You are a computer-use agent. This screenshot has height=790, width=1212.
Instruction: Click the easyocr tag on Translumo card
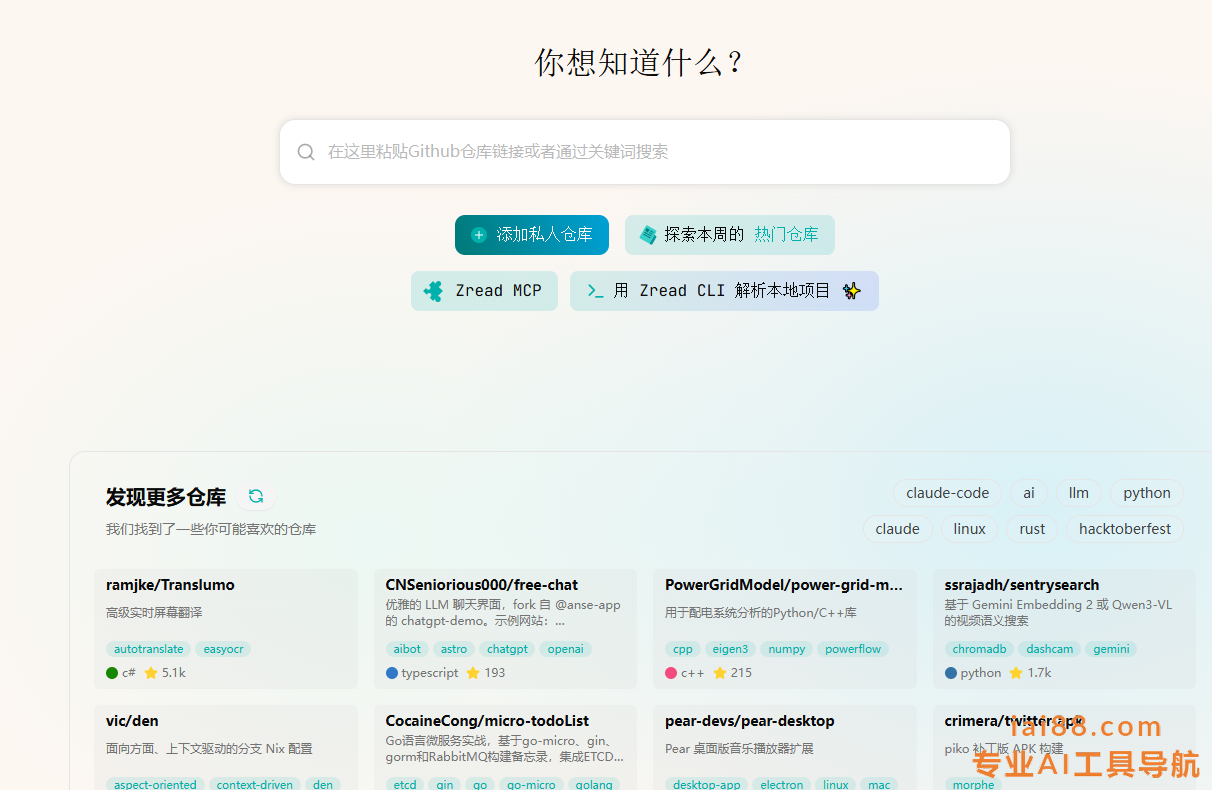click(223, 649)
